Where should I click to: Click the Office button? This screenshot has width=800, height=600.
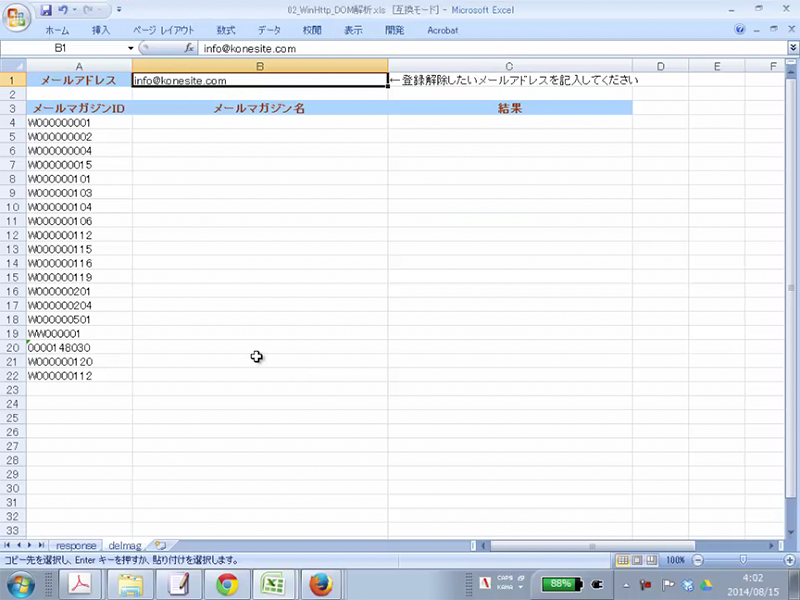click(x=19, y=17)
